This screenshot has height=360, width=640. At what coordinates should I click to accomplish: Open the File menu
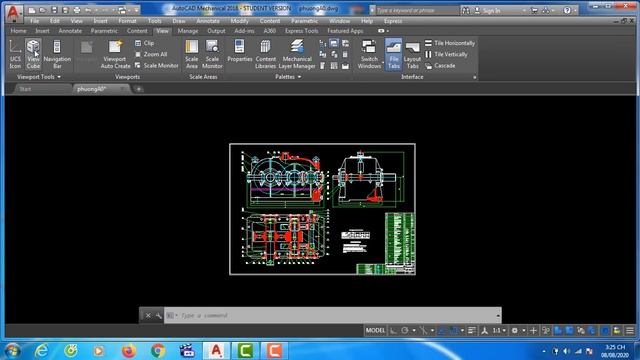click(35, 21)
